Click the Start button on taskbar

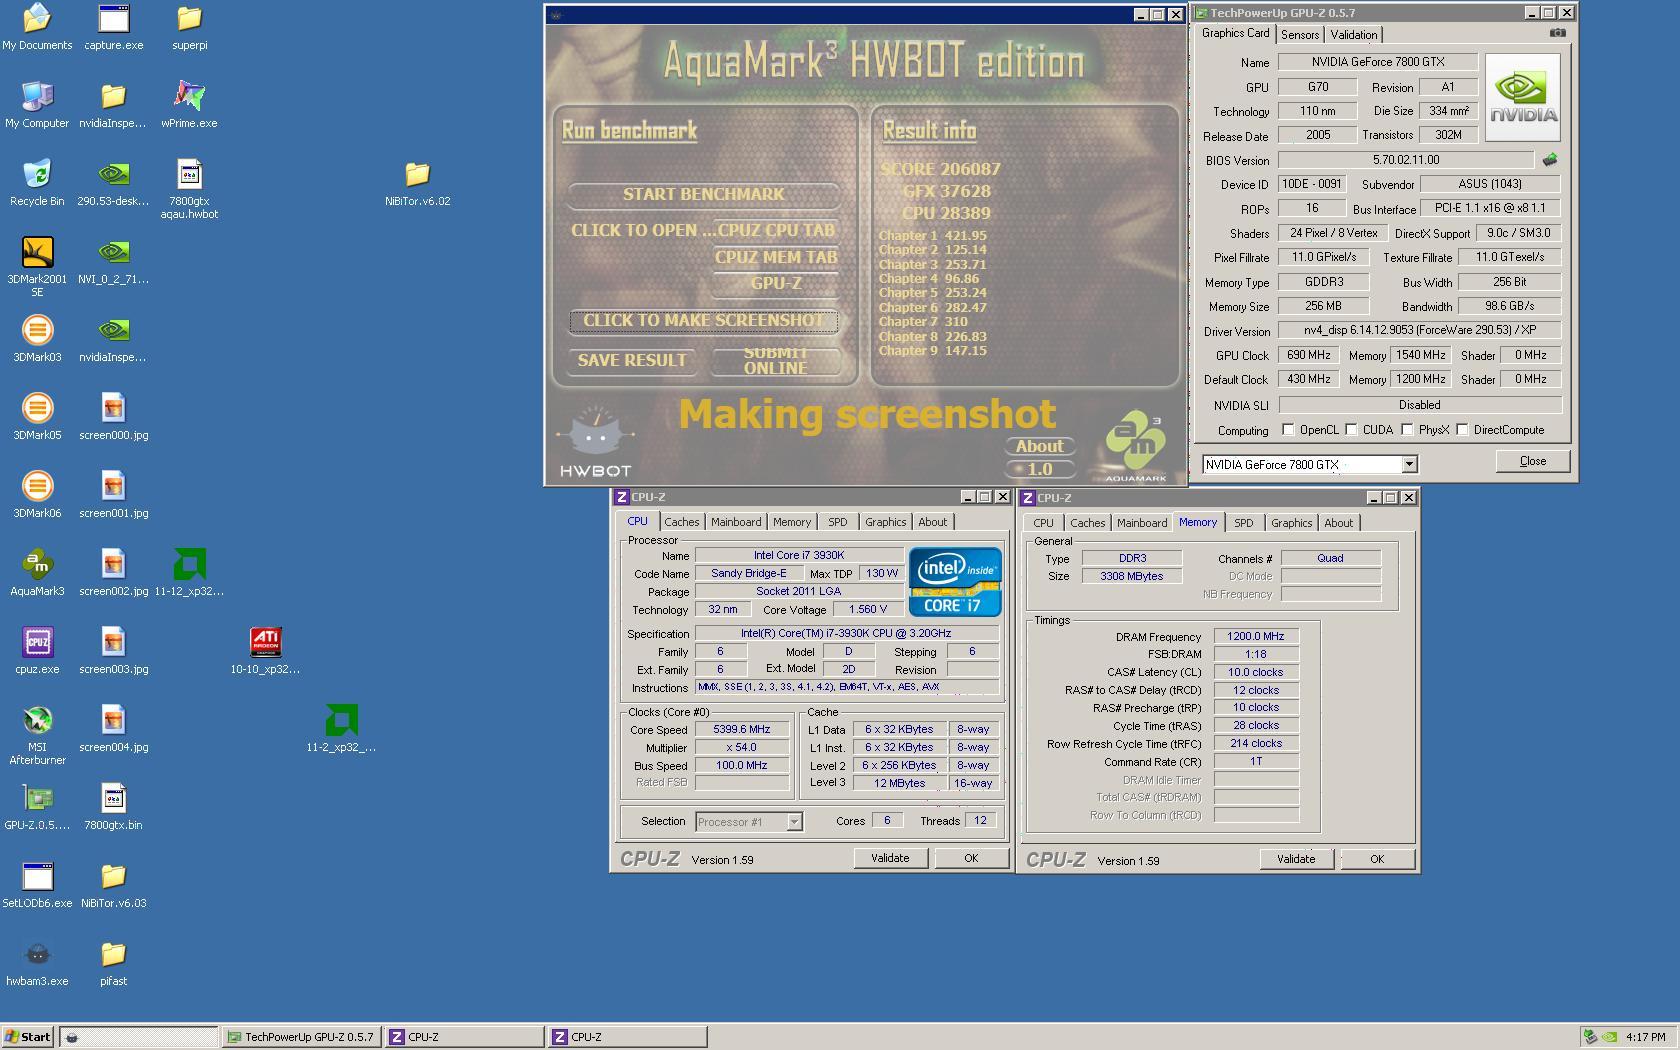(28, 1037)
